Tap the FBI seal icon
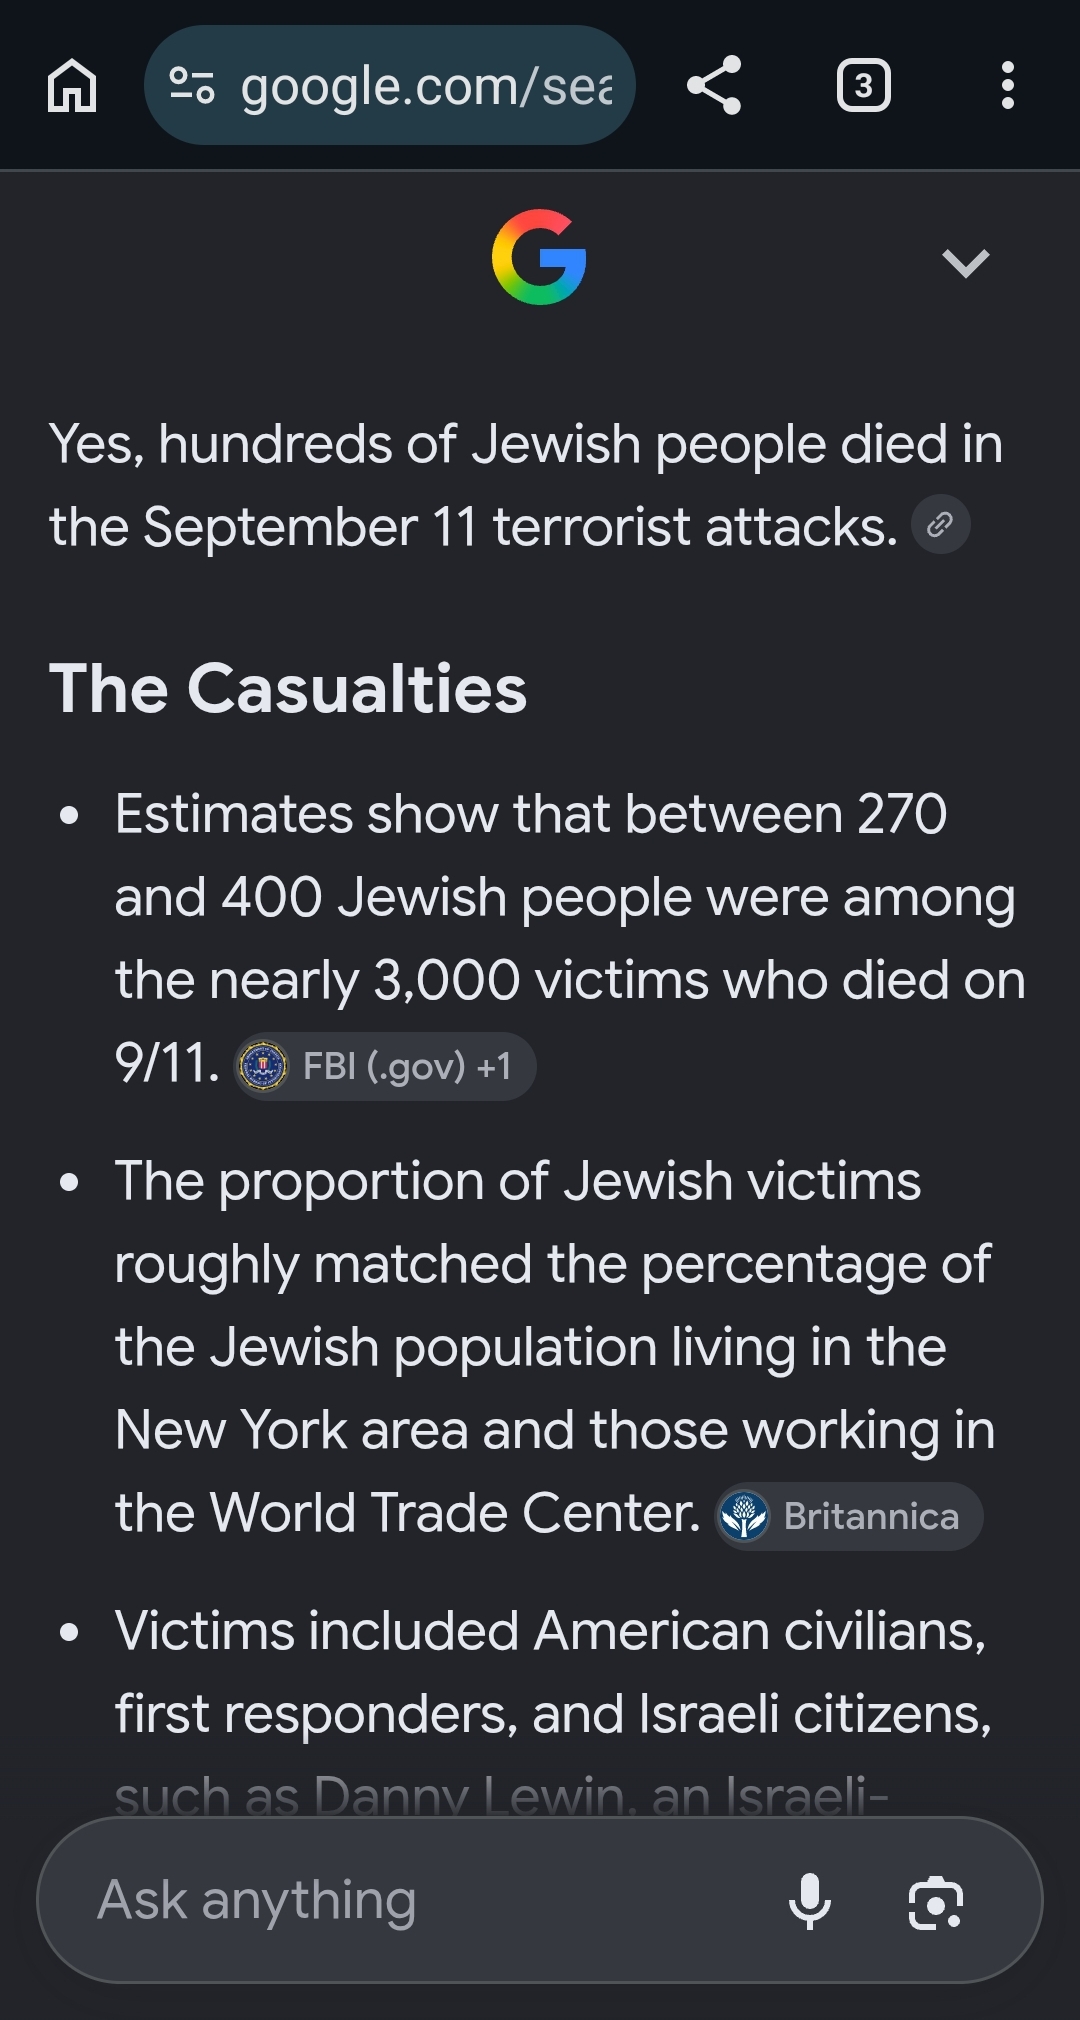Viewport: 1080px width, 2020px height. point(264,1066)
